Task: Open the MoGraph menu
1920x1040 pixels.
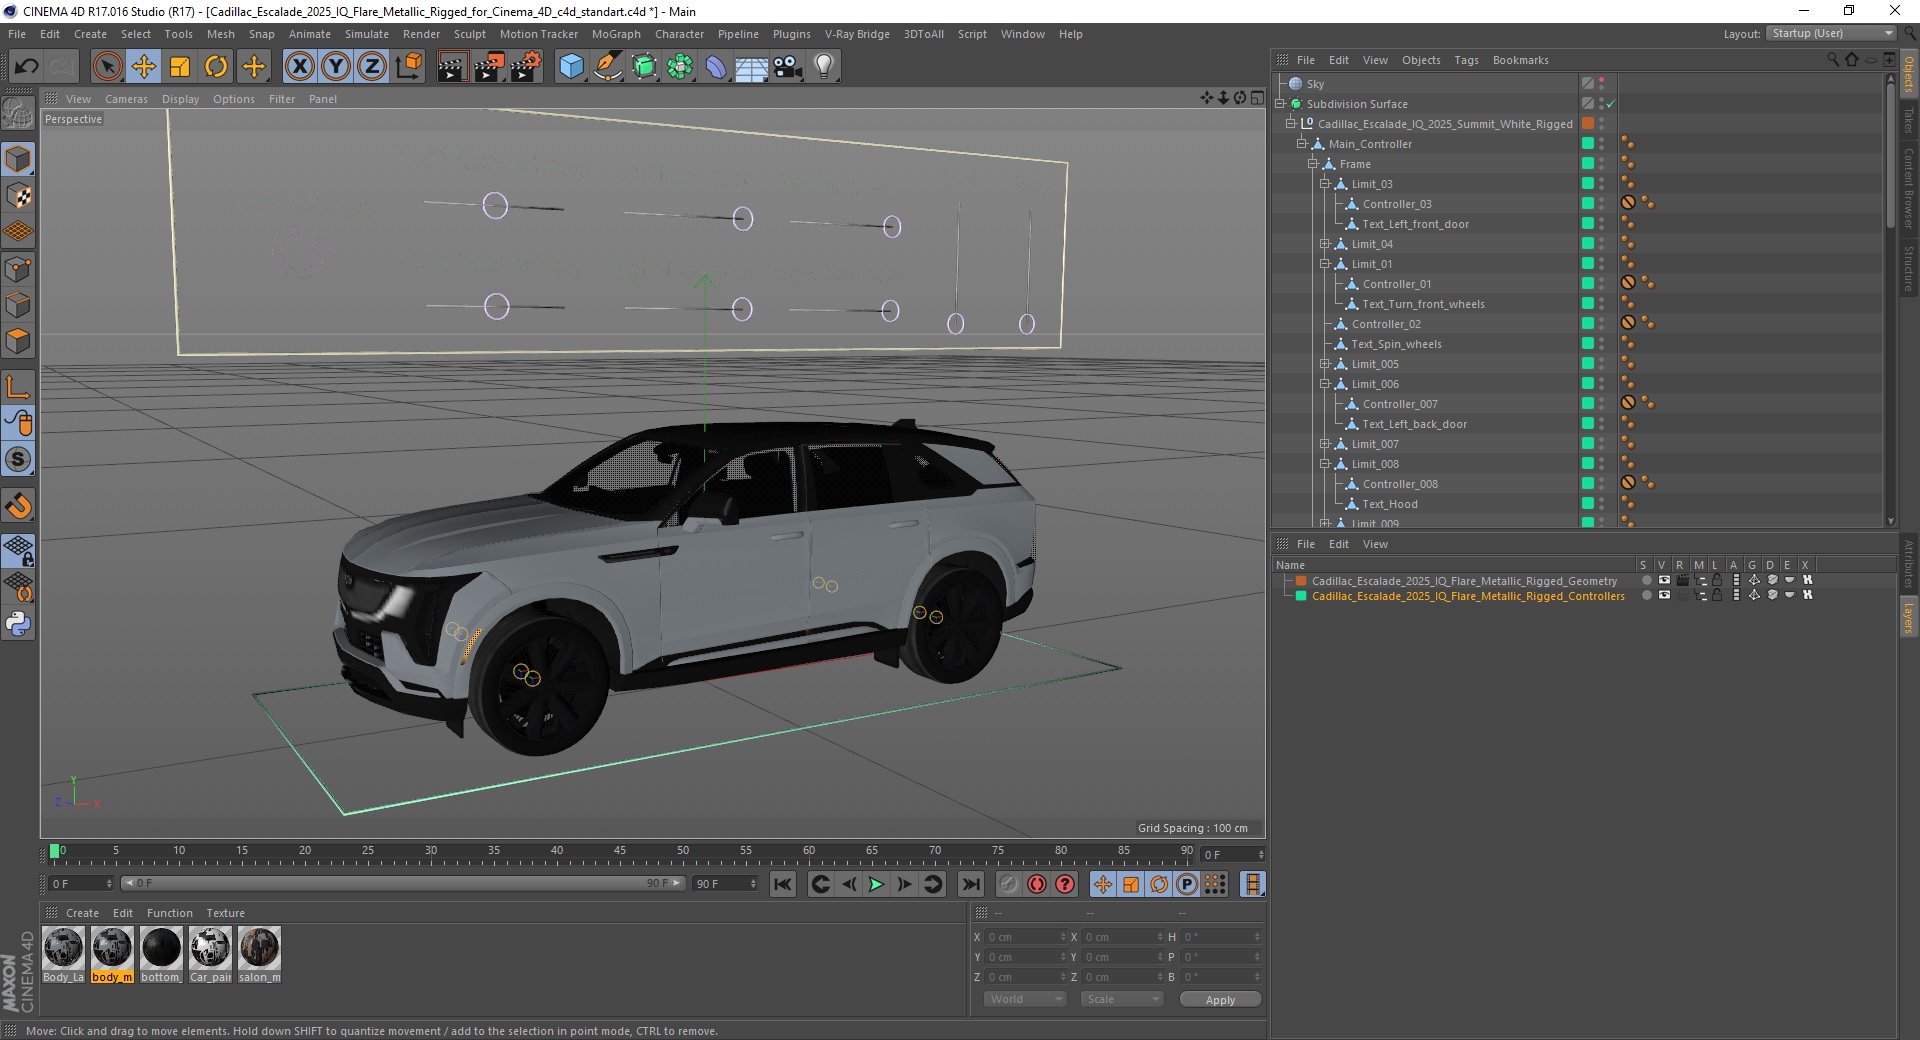Action: [x=616, y=34]
